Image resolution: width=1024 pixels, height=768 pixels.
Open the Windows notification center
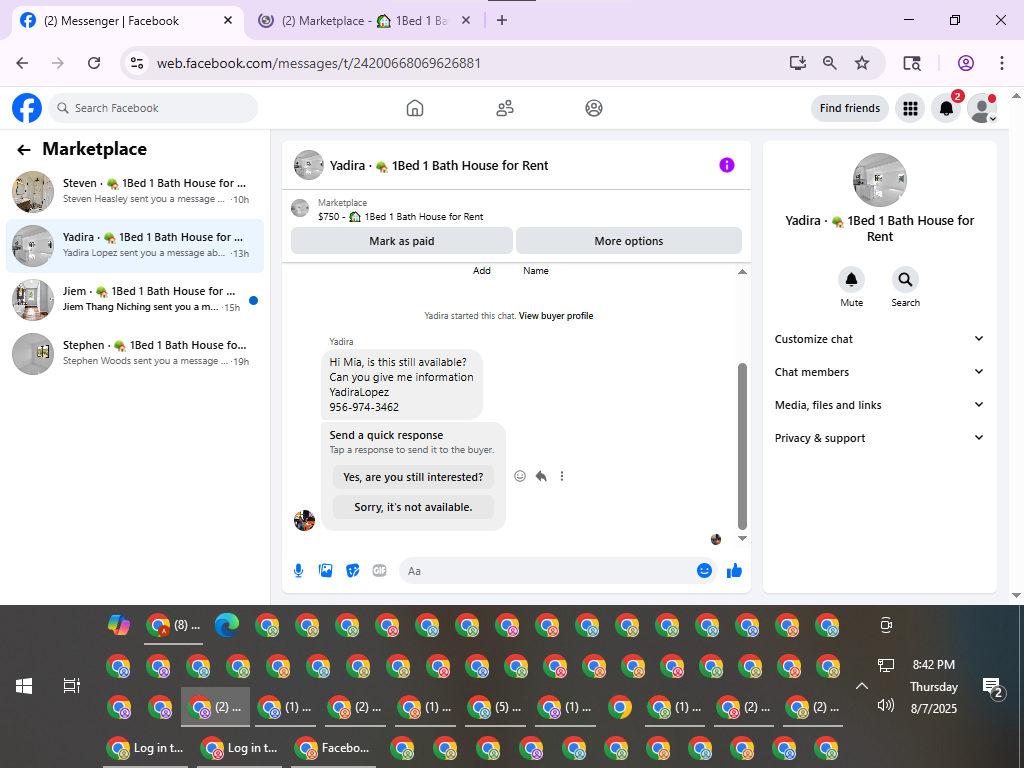pos(993,687)
